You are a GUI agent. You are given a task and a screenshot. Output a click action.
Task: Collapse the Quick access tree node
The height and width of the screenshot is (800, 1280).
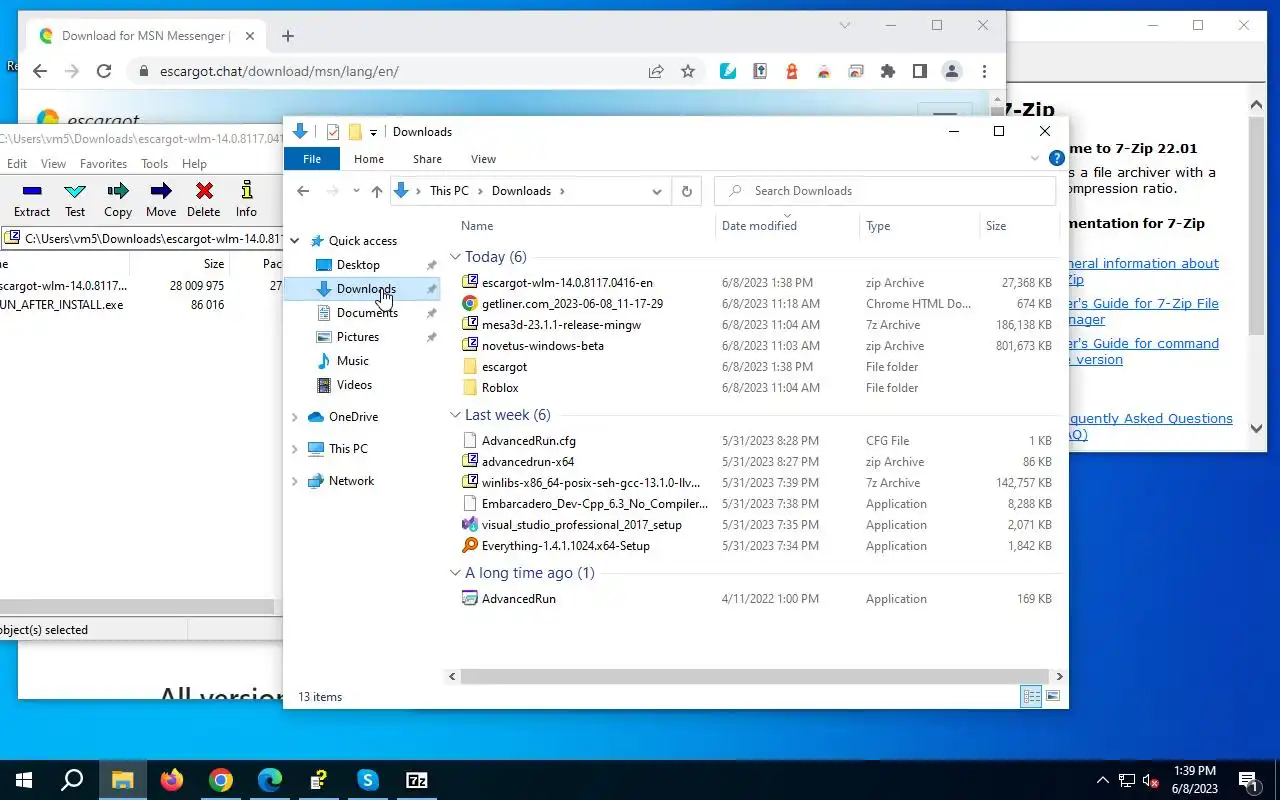pyautogui.click(x=295, y=241)
